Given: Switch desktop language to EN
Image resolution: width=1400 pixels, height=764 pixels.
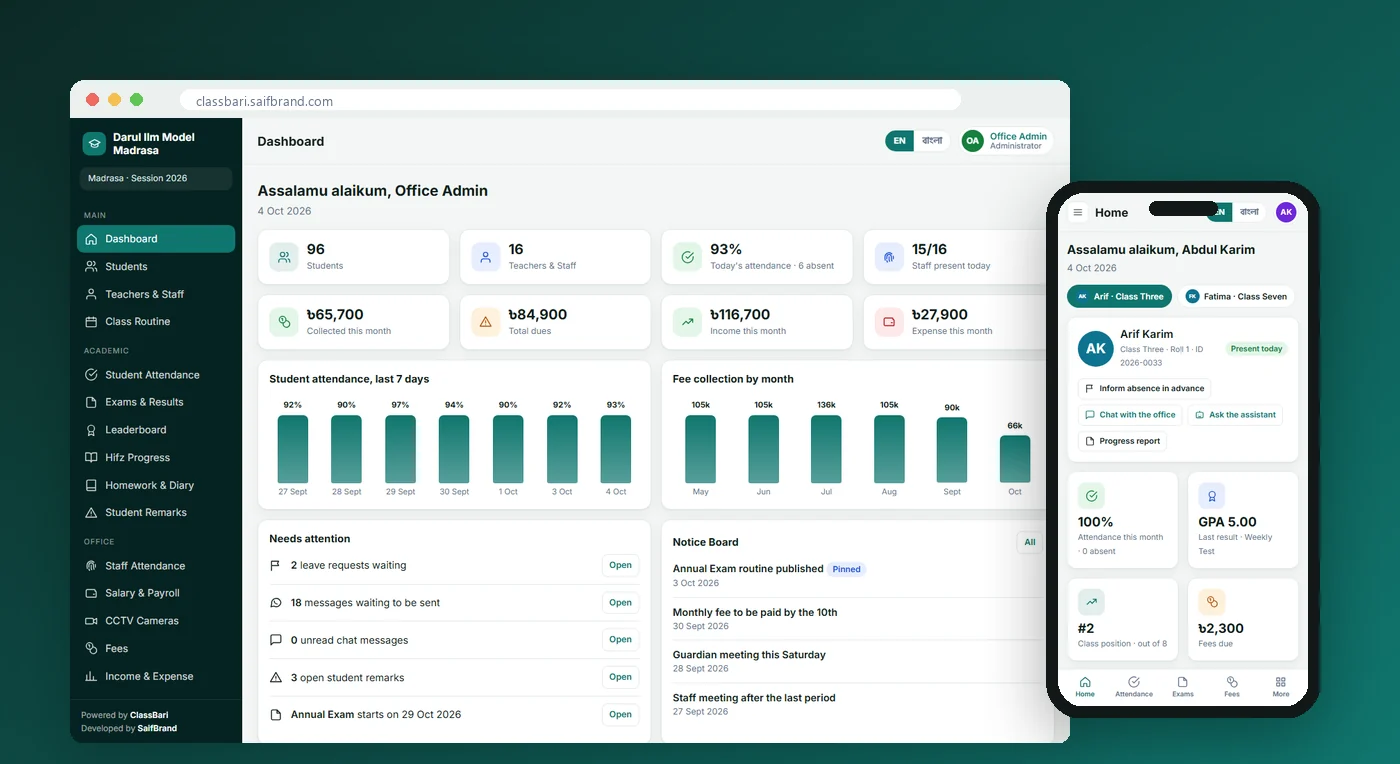Looking at the screenshot, I should [x=900, y=141].
